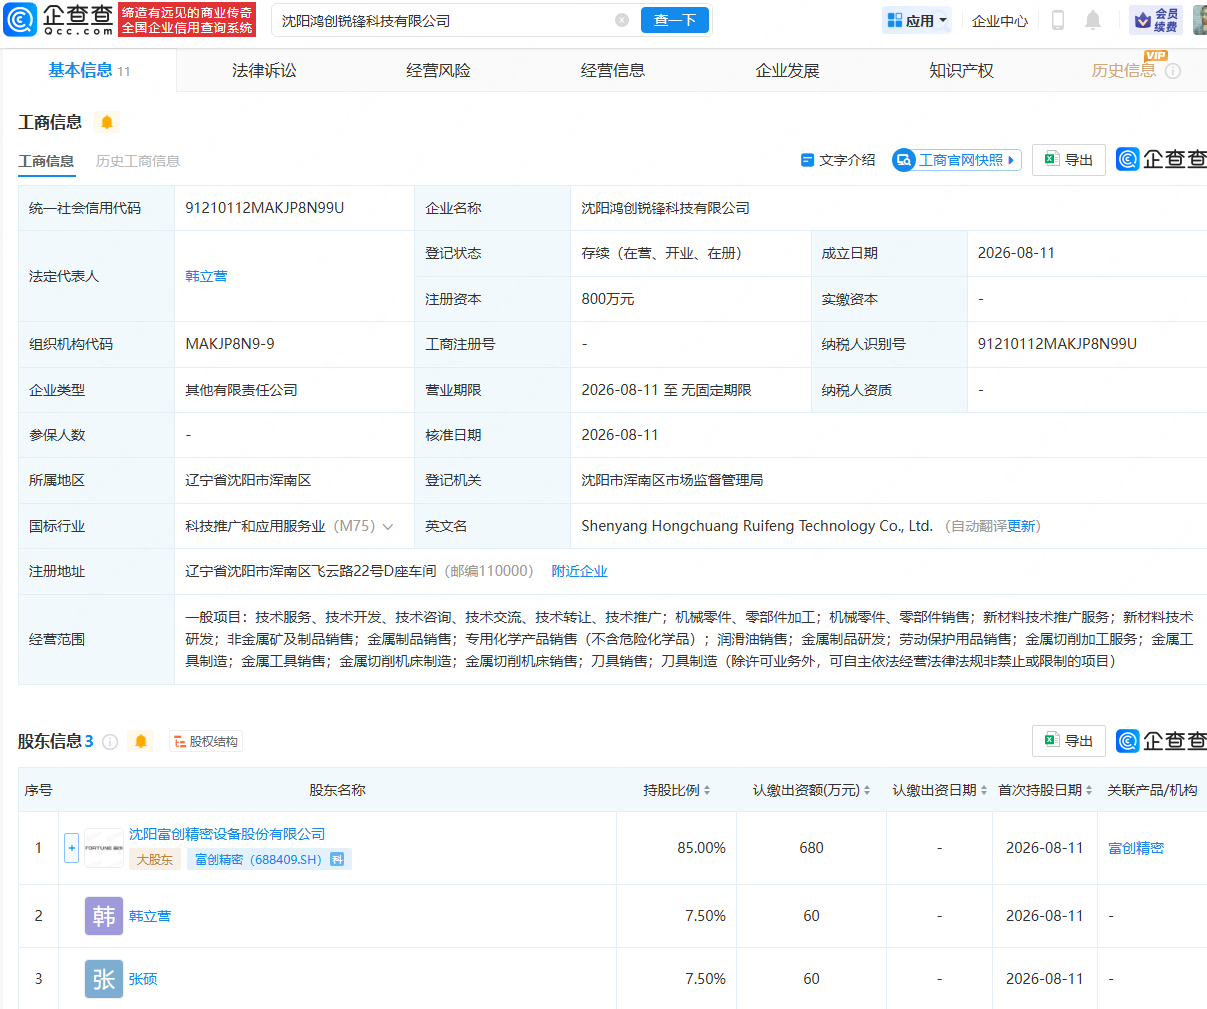Expand the 国标行业 M75 dropdown
This screenshot has height=1009, width=1207.
pos(388,526)
